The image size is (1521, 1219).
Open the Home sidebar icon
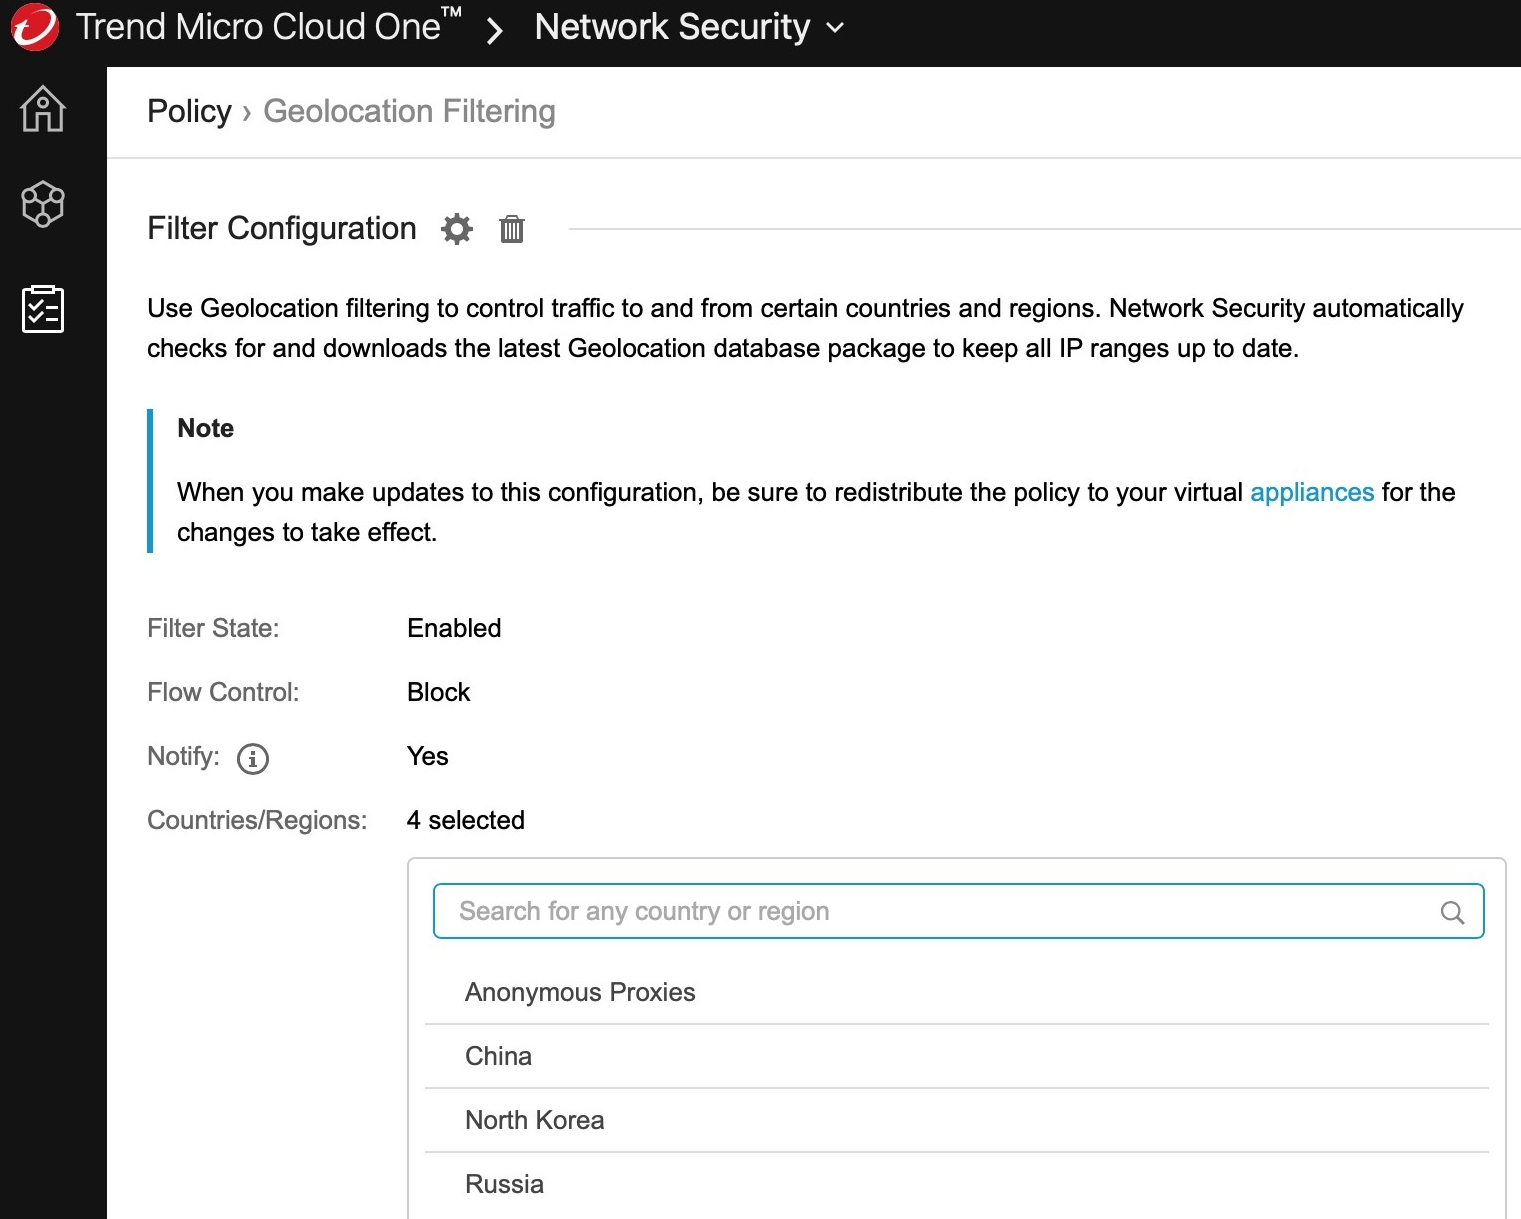click(x=43, y=108)
